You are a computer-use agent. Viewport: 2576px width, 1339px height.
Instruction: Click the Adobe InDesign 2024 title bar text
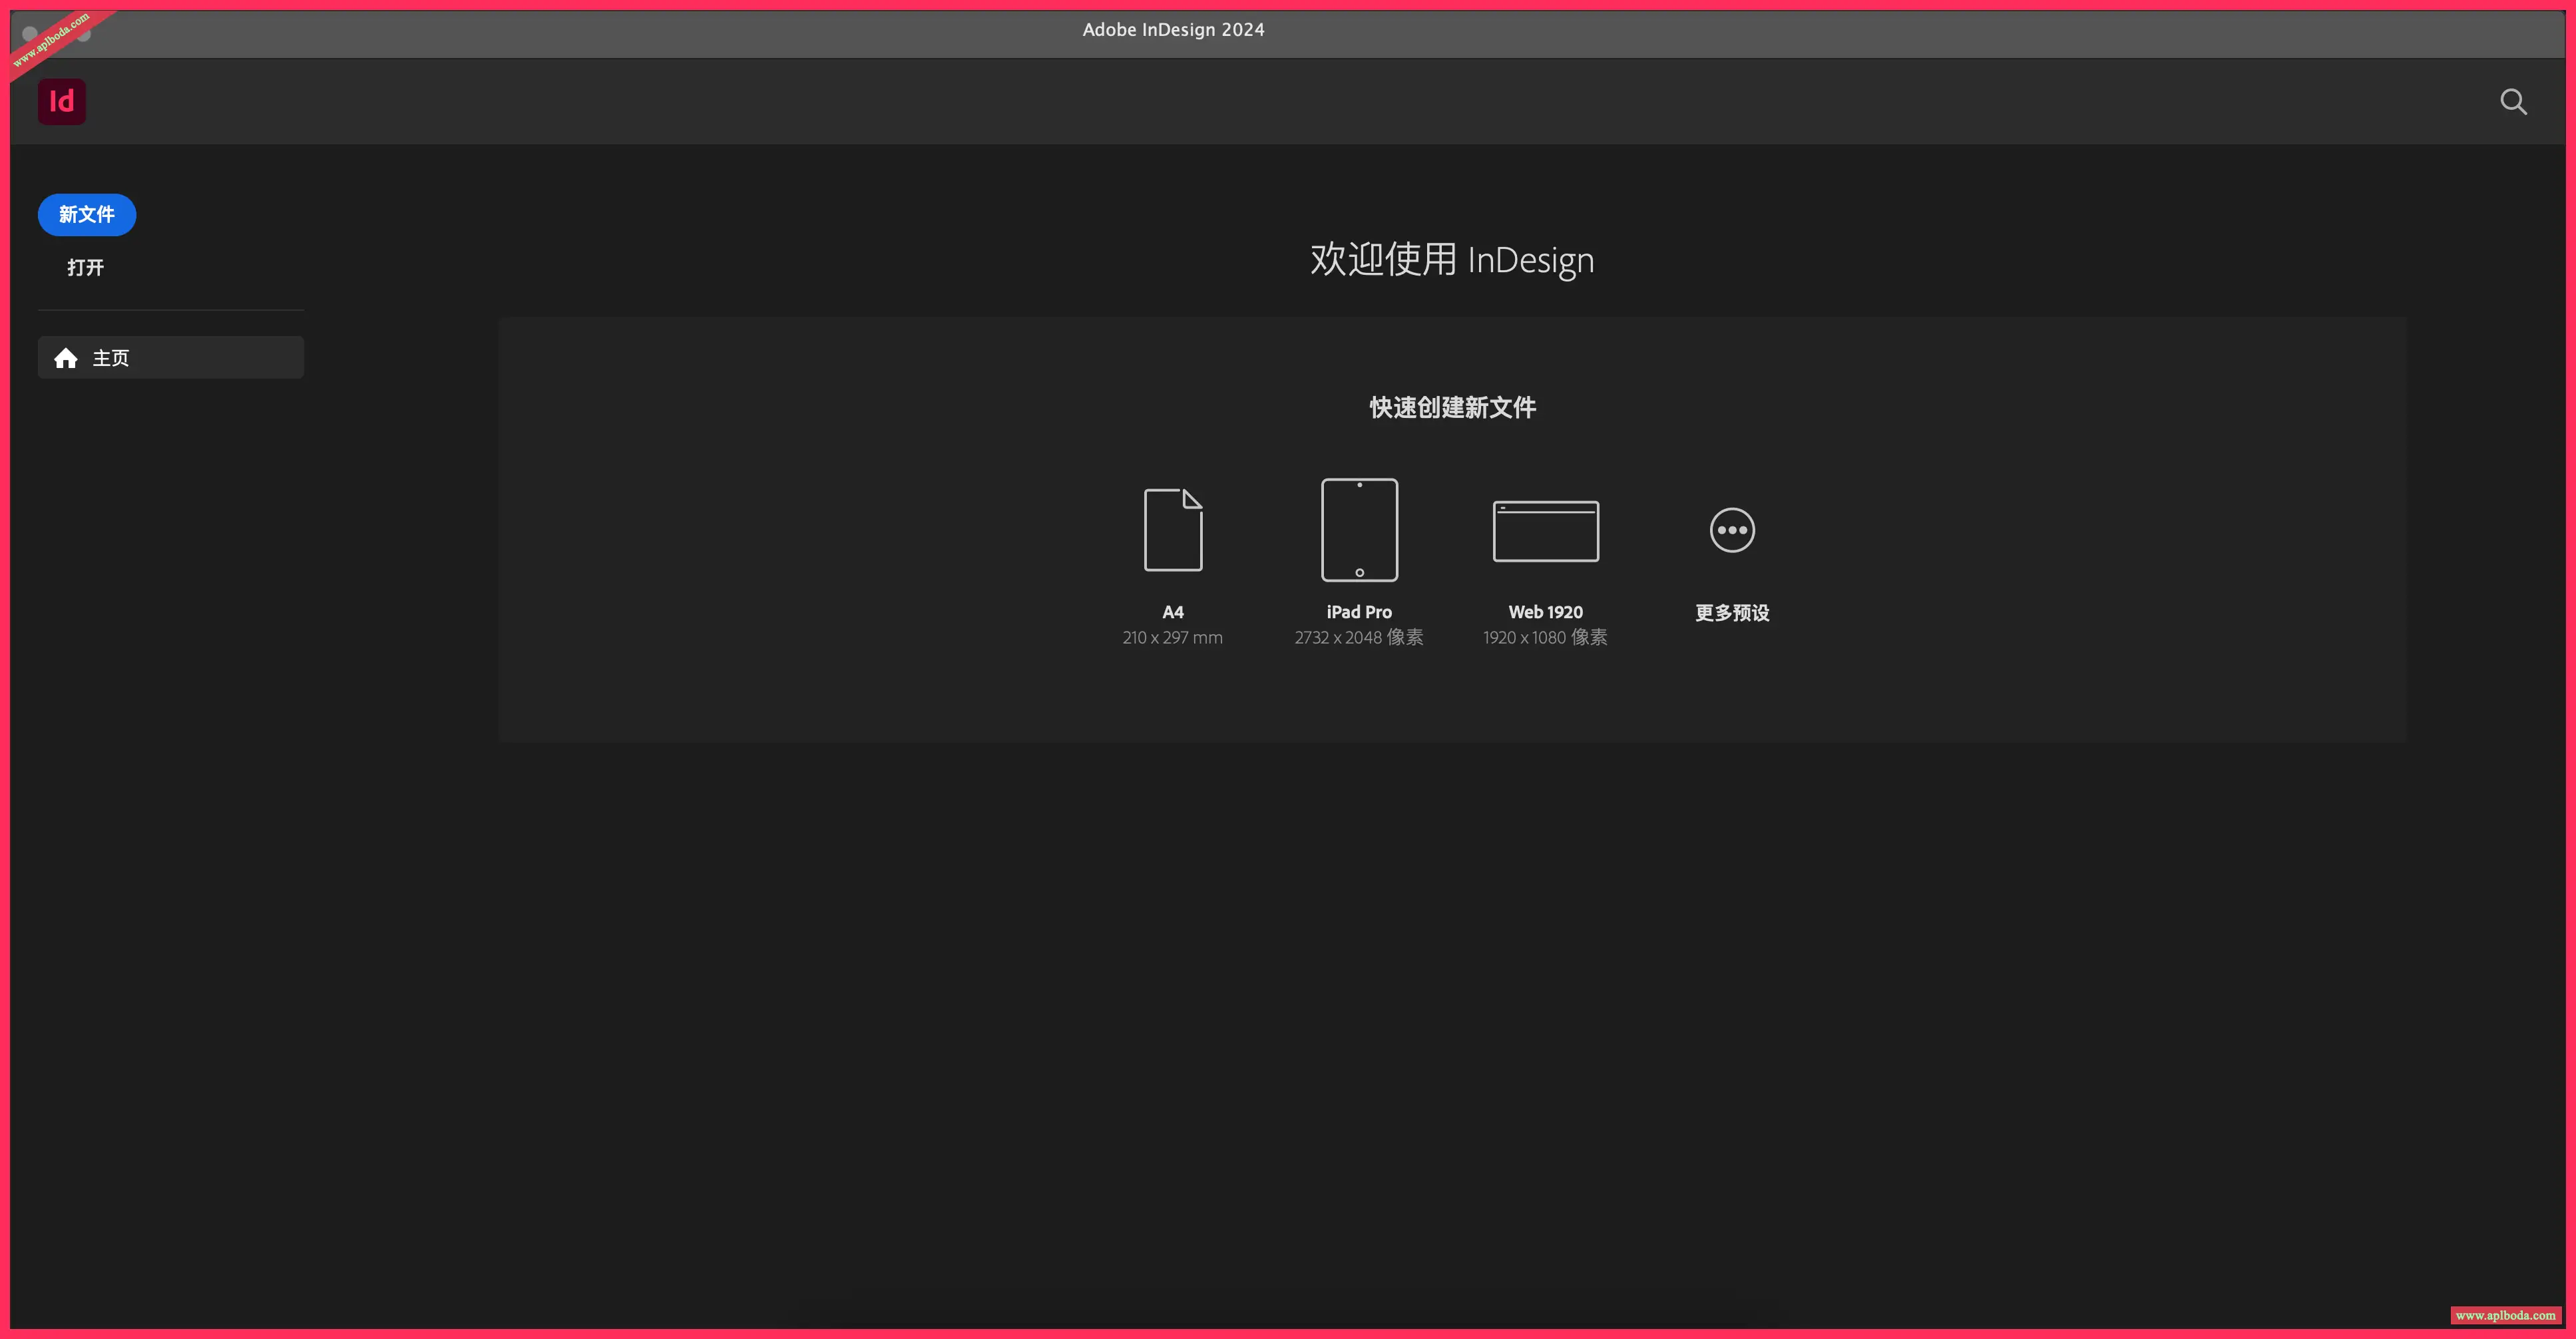[x=1173, y=30]
